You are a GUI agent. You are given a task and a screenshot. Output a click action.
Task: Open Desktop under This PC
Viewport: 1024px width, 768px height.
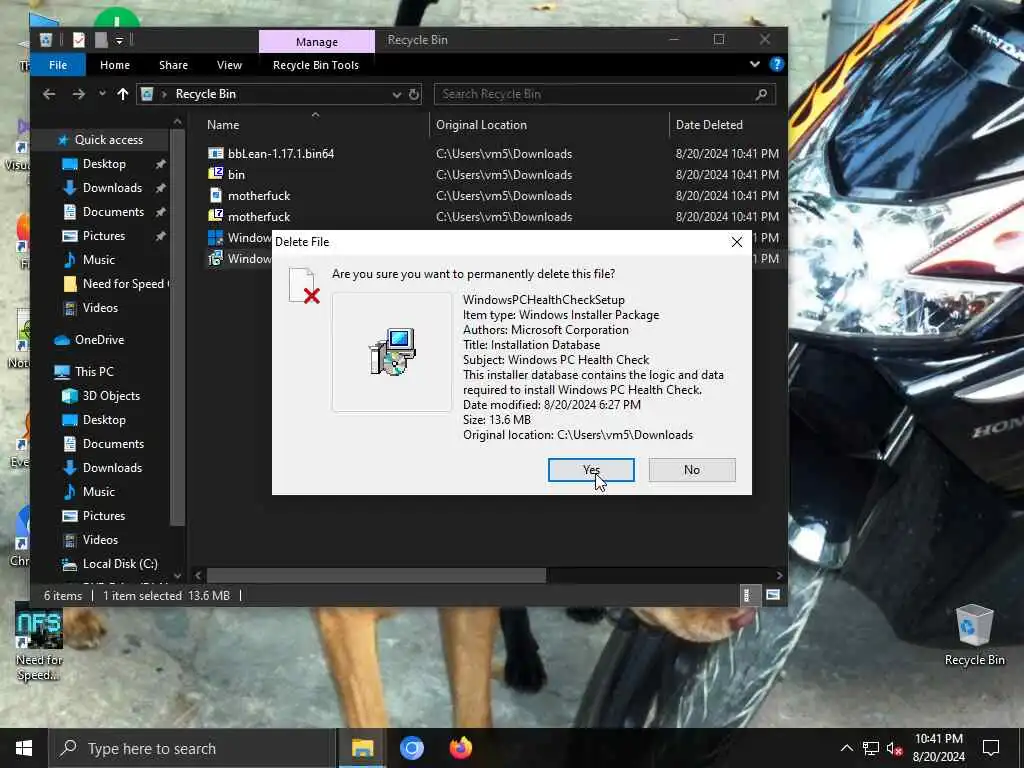point(104,420)
